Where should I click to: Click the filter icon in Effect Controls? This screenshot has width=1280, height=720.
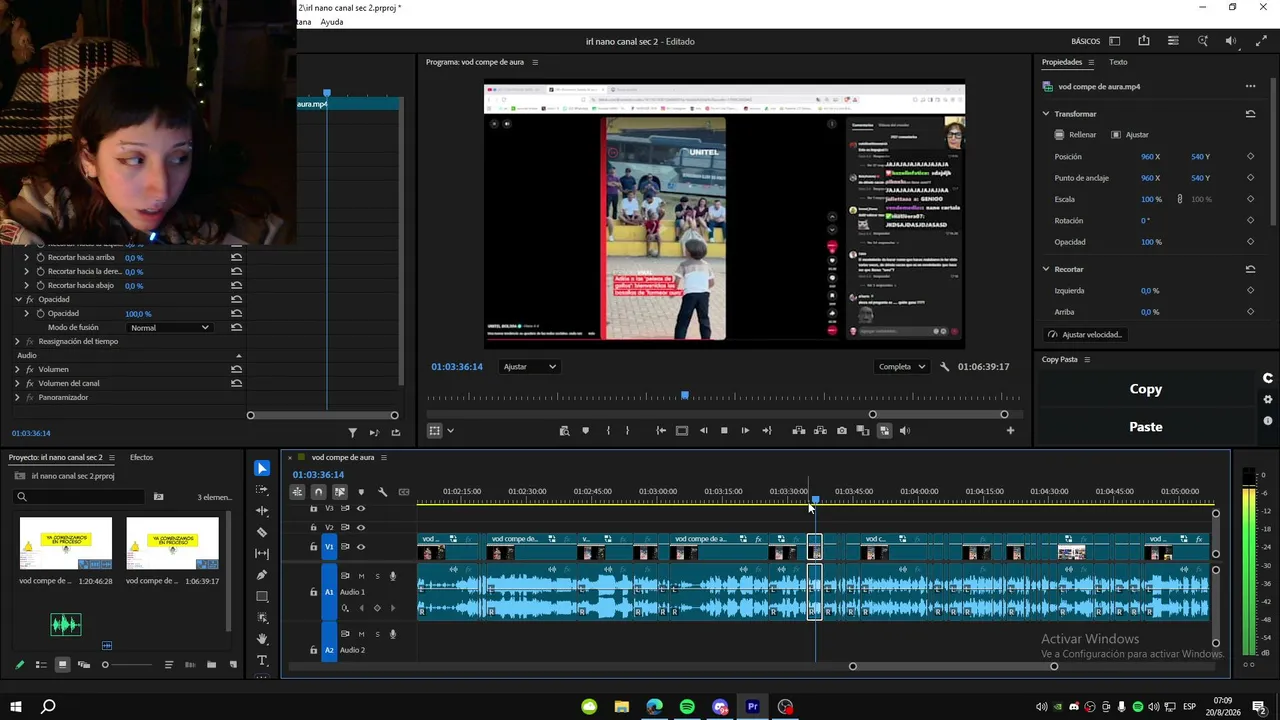(x=352, y=433)
